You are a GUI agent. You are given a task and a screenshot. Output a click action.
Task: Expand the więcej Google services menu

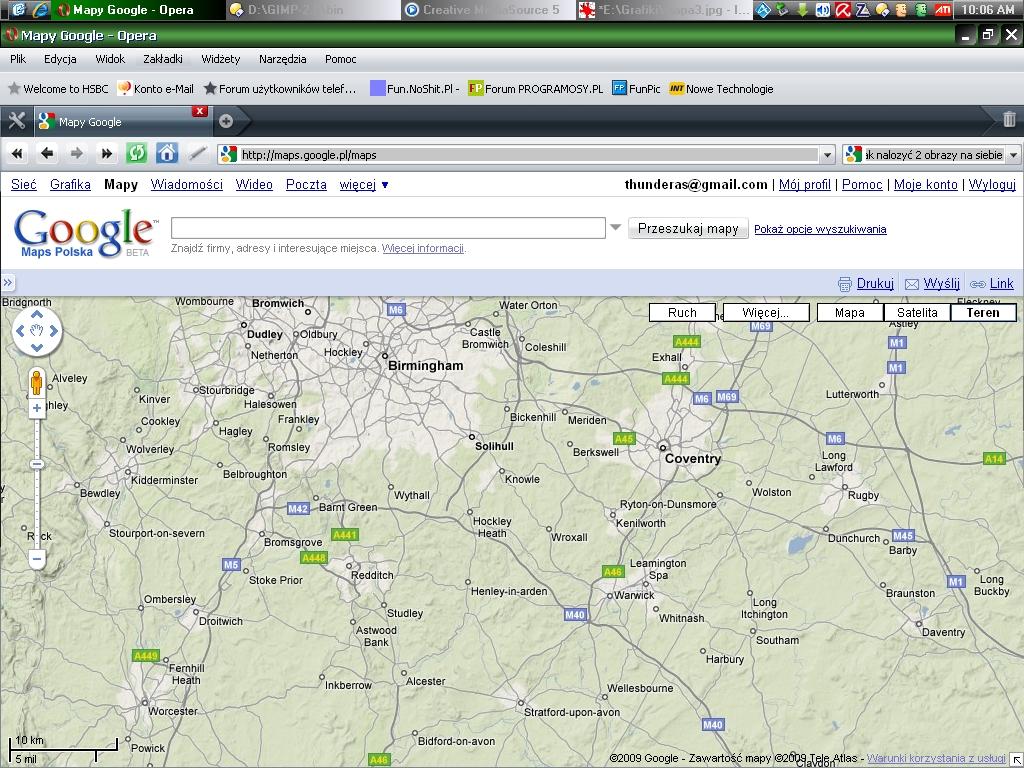[364, 184]
